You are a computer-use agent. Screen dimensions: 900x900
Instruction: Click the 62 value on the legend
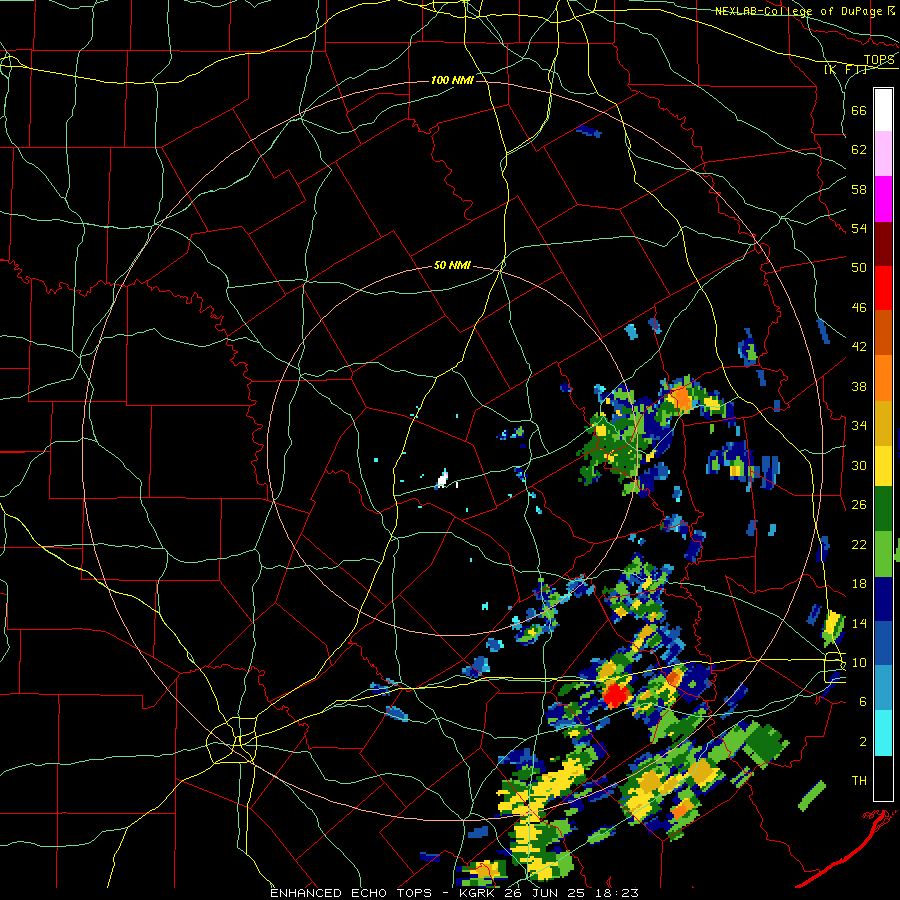pyautogui.click(x=859, y=150)
